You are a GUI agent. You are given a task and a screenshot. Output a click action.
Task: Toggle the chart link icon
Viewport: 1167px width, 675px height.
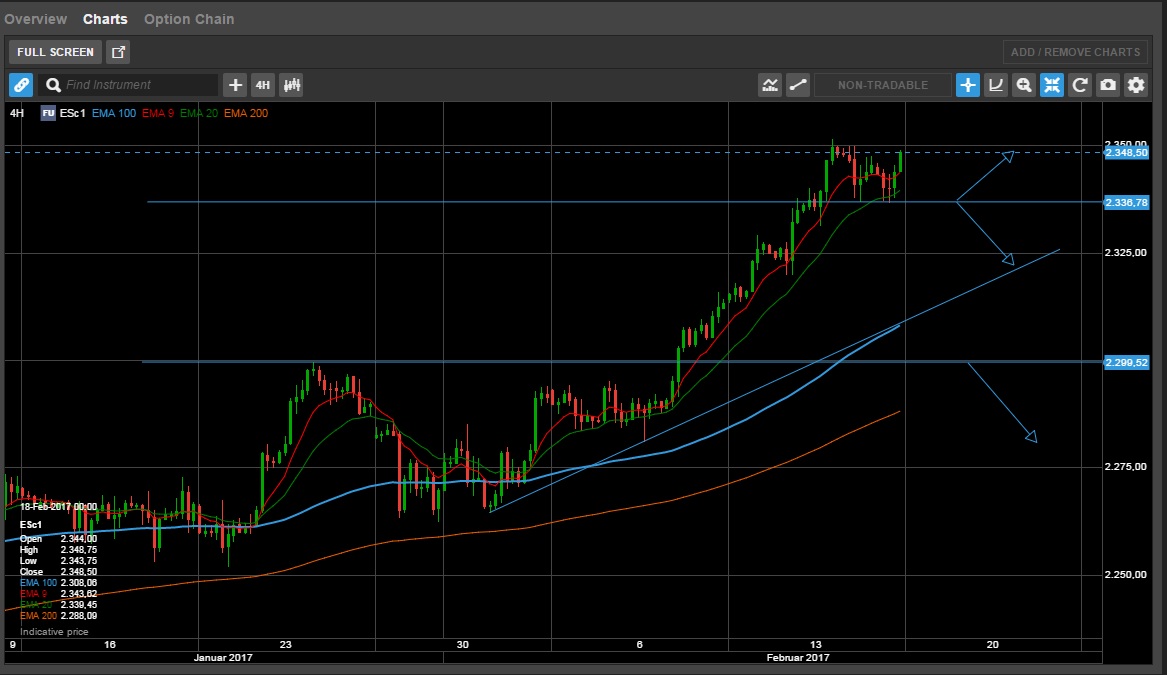(x=21, y=85)
